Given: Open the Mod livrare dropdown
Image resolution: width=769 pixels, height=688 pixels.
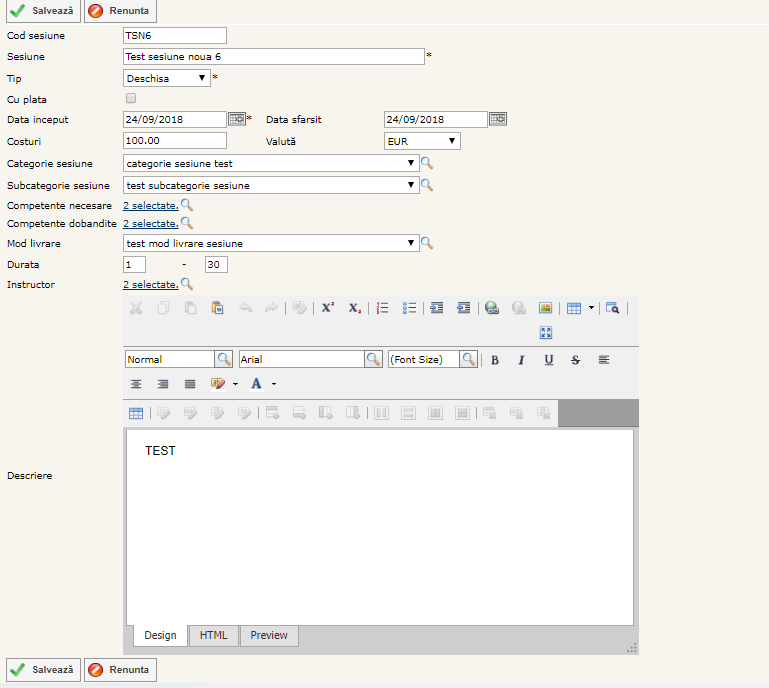Looking at the screenshot, I should click(270, 243).
